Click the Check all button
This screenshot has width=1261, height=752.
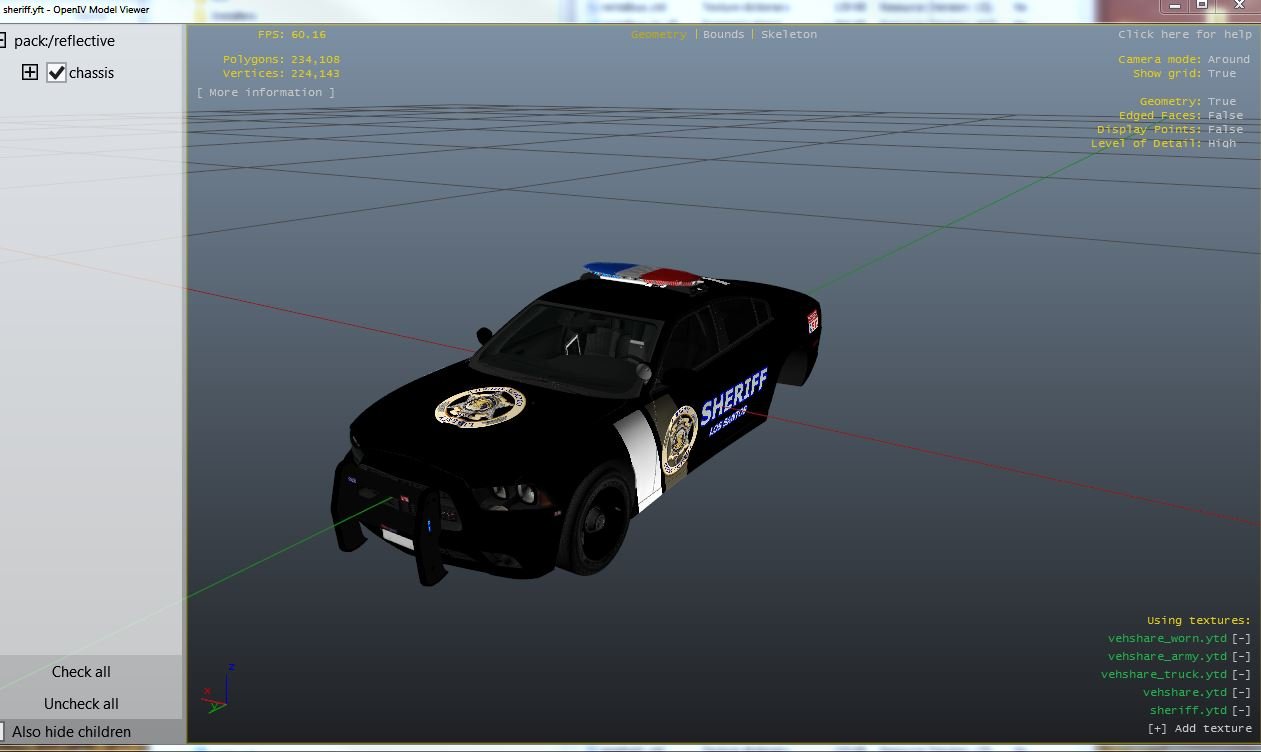point(81,672)
